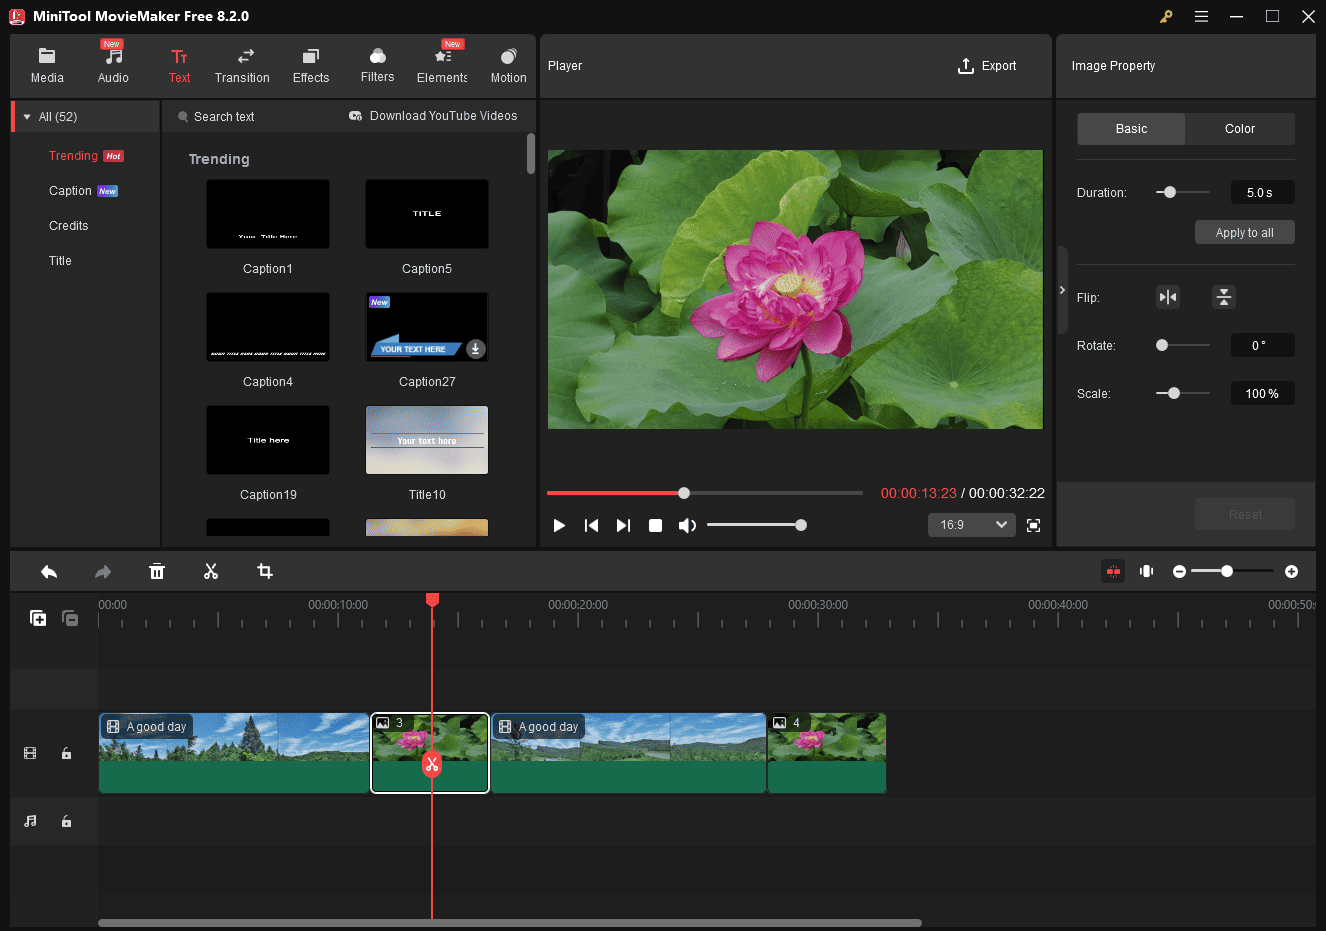Screen dimensions: 1326x931
Task: Zoom in the timeline
Action: point(1291,571)
